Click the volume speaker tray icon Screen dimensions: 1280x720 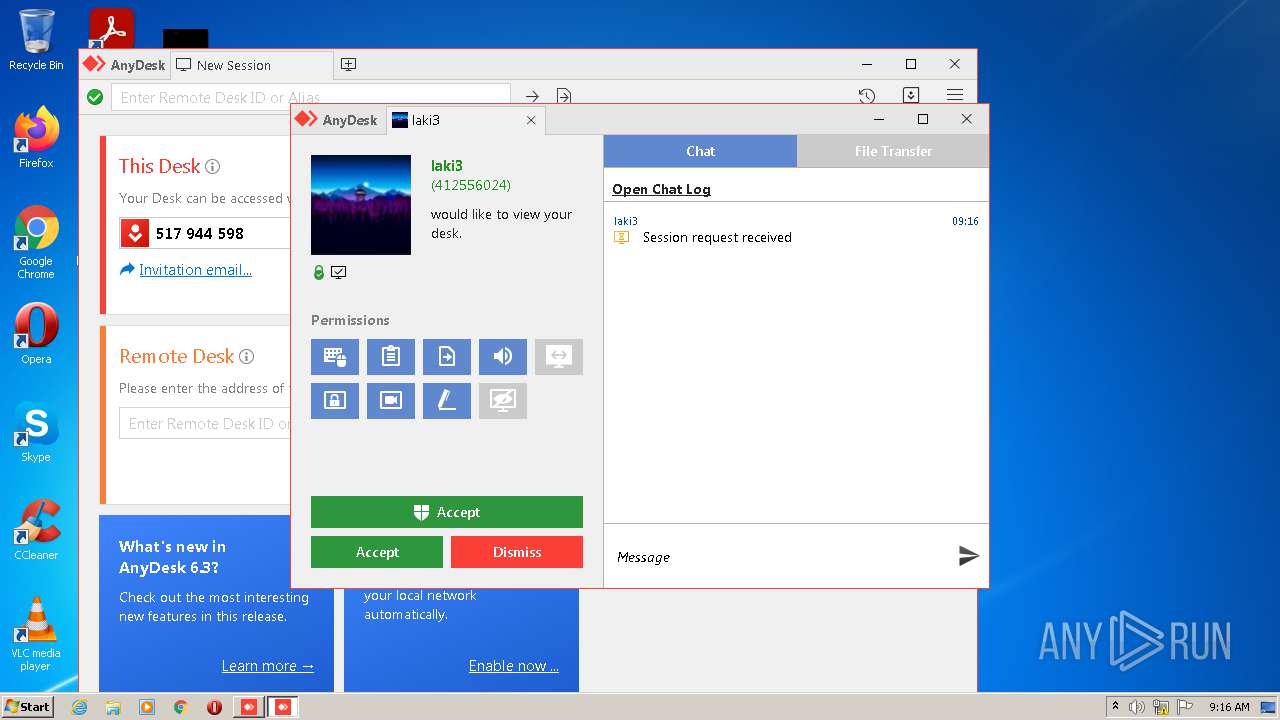1137,707
